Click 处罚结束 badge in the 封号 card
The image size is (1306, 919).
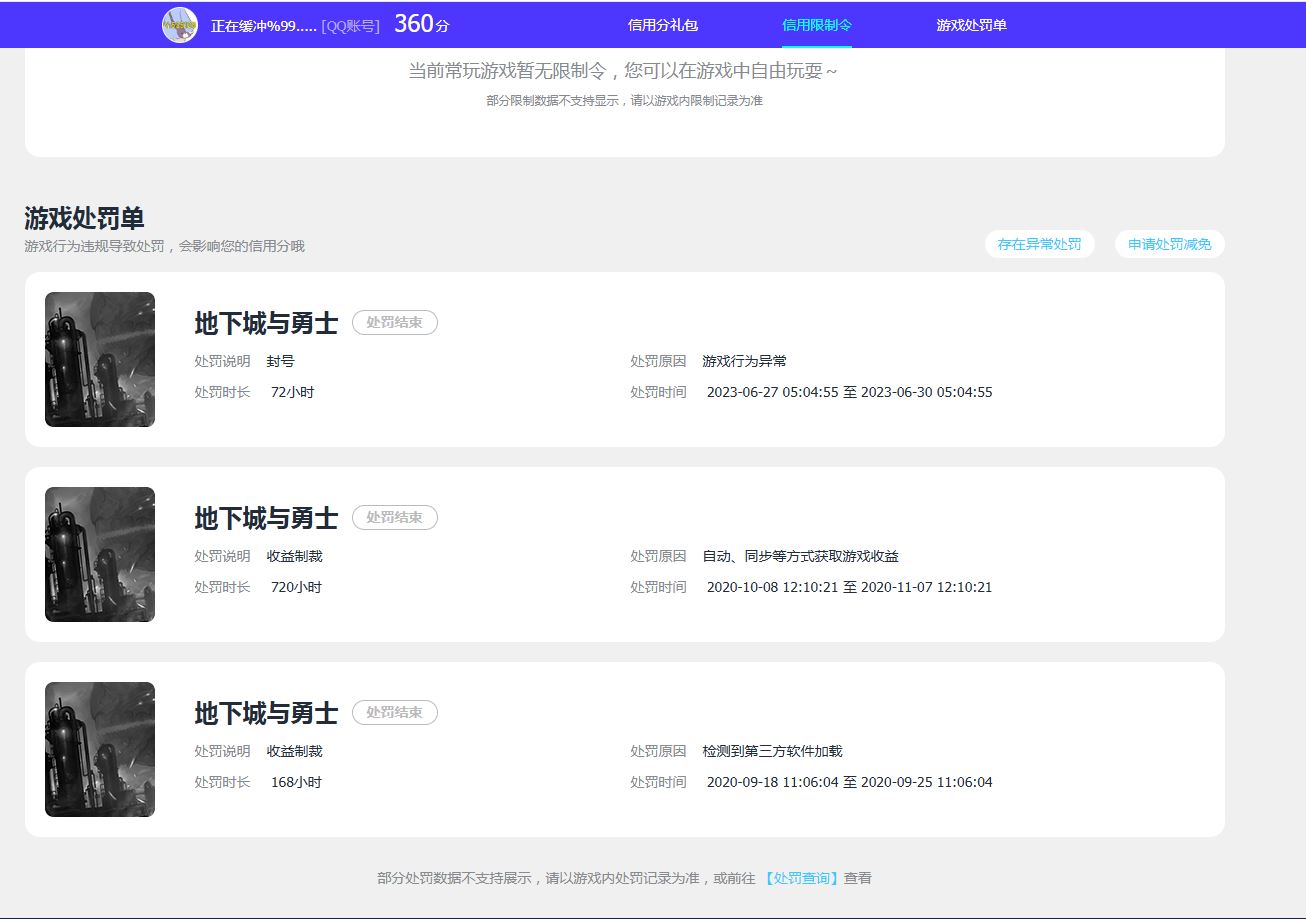click(x=395, y=323)
